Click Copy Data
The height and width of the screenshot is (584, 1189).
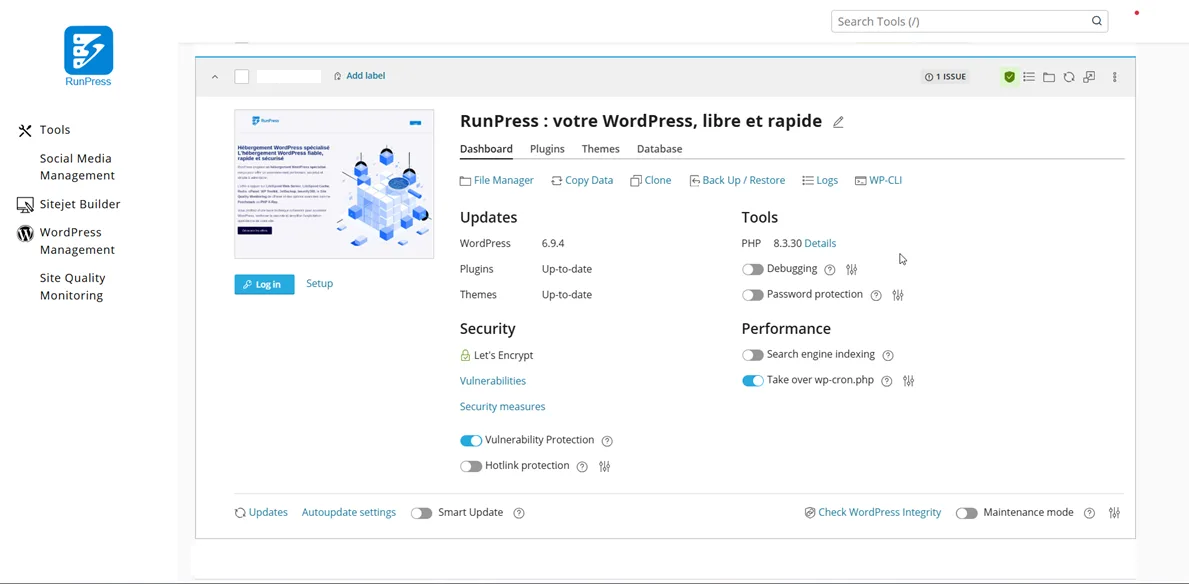[582, 181]
